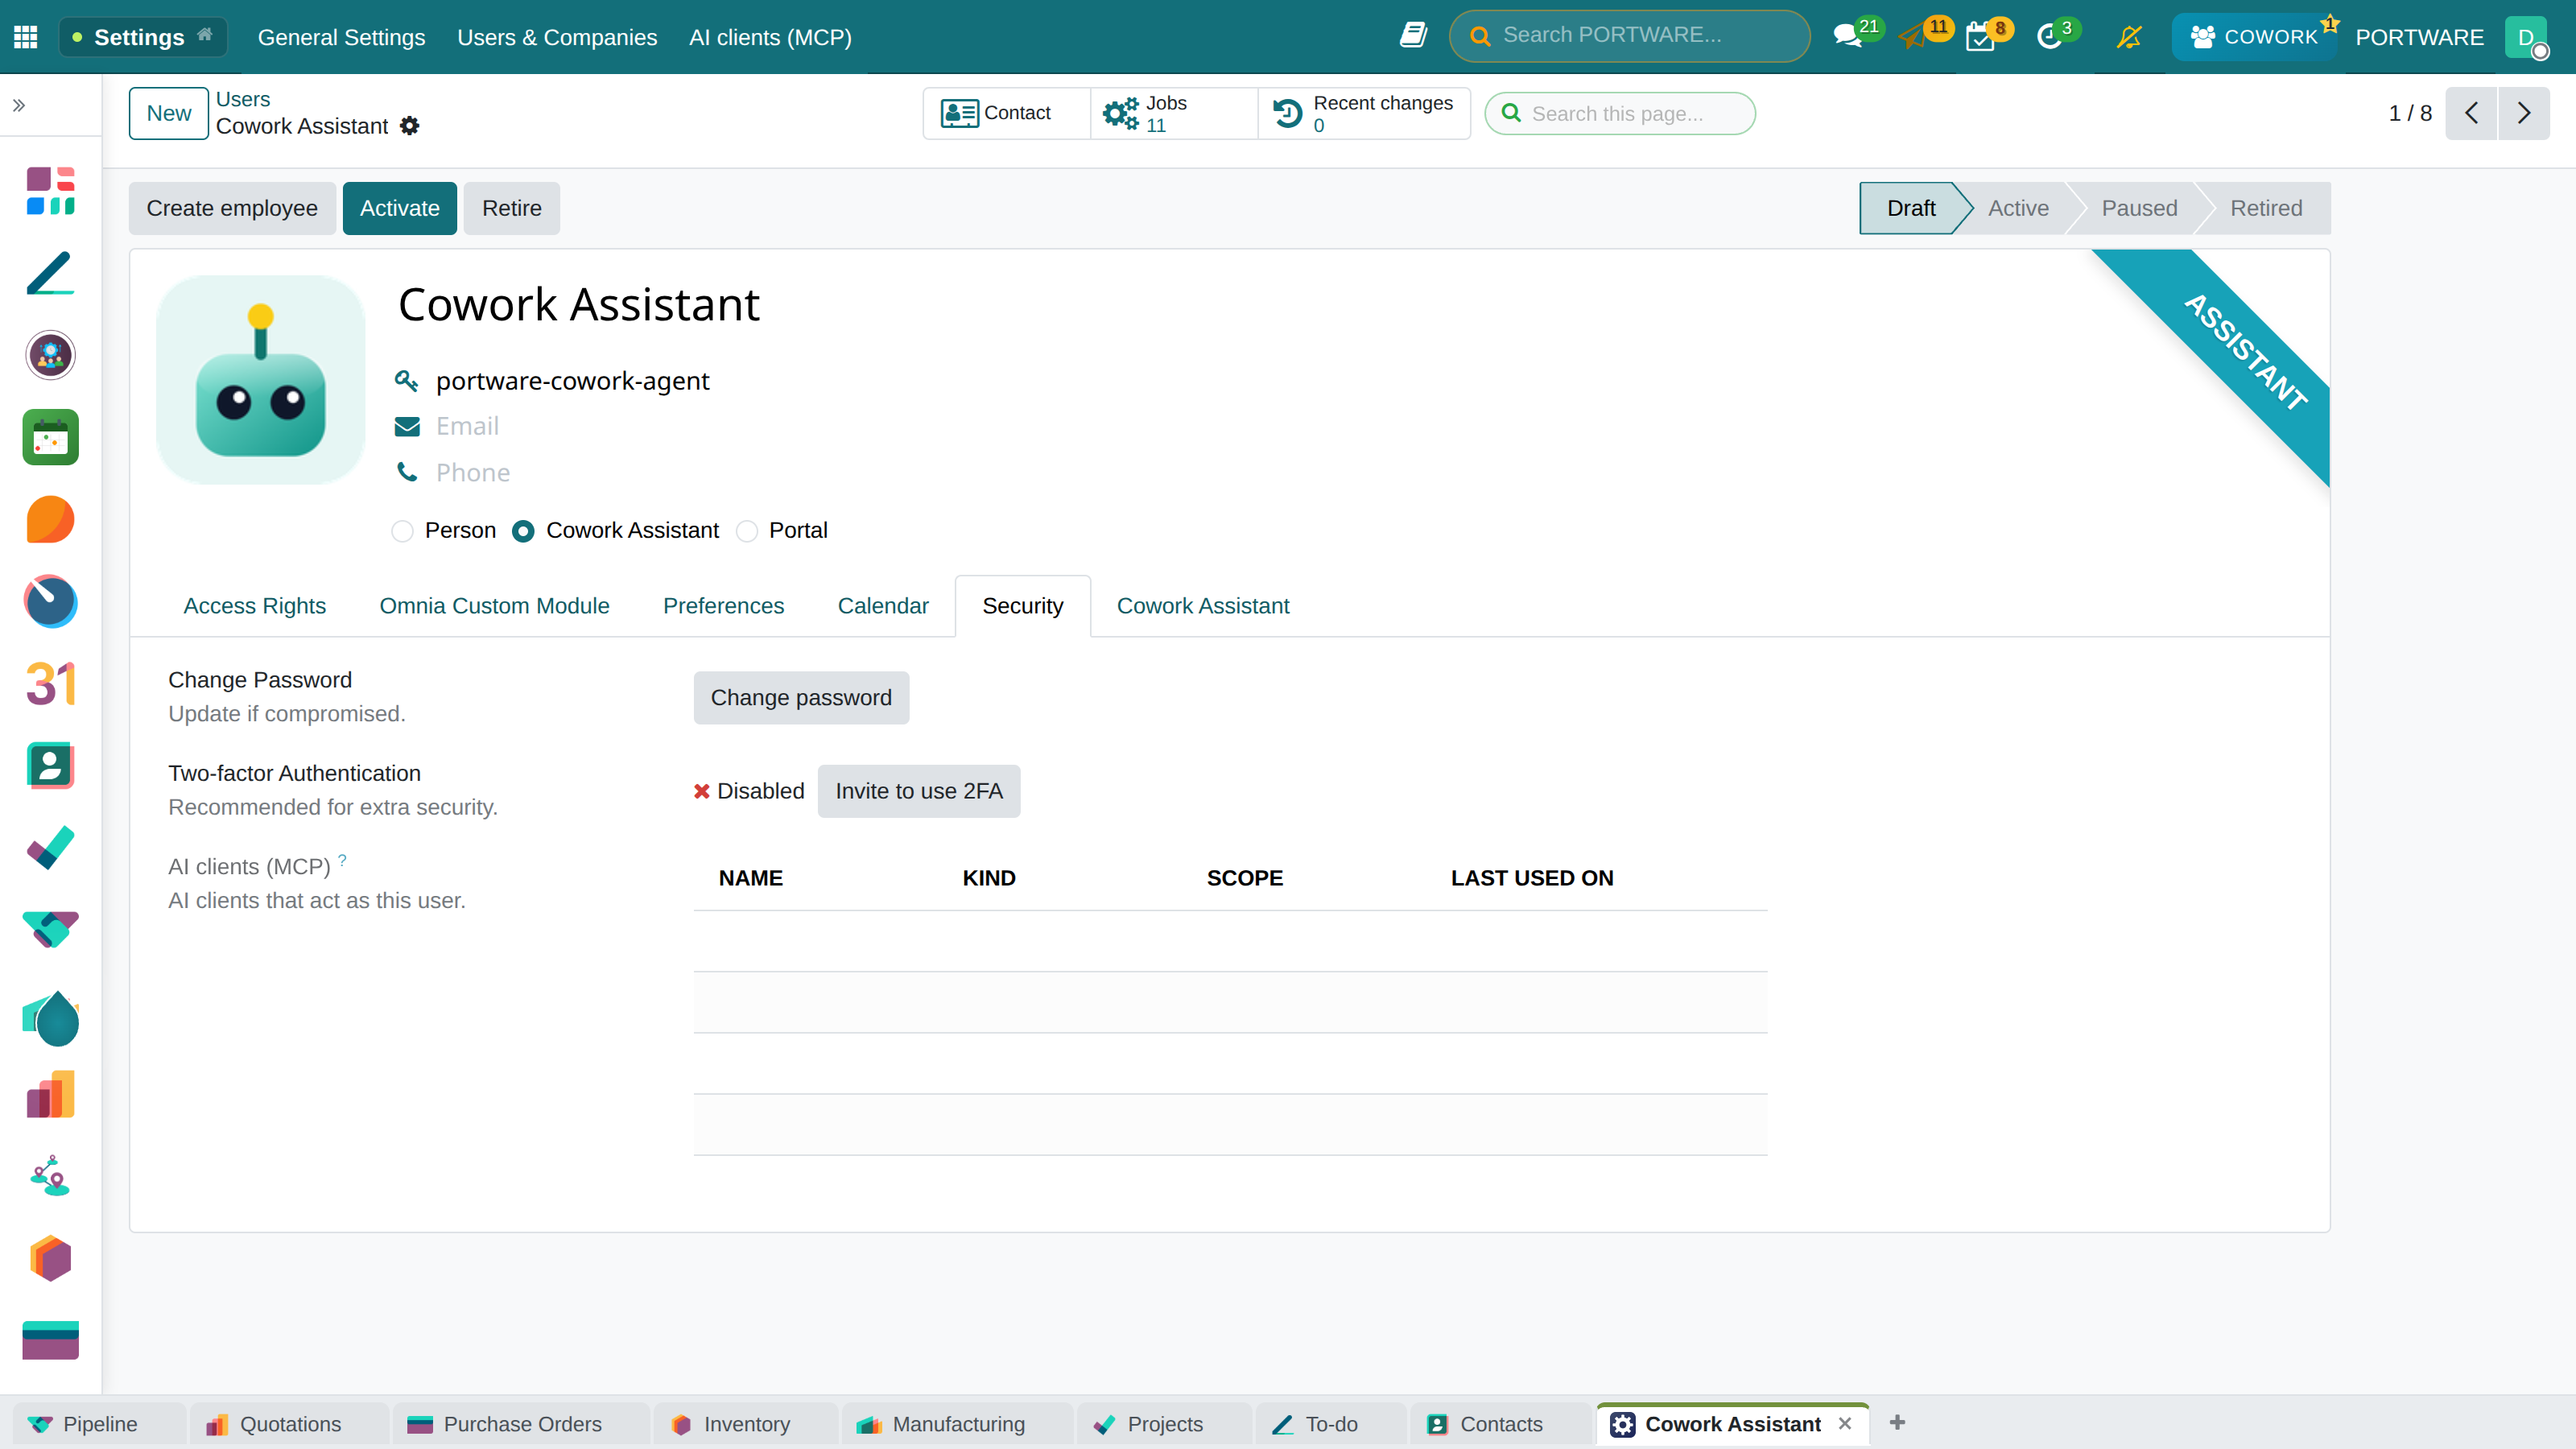Click the Search this page field
2576x1449 pixels.
pyautogui.click(x=1620, y=113)
